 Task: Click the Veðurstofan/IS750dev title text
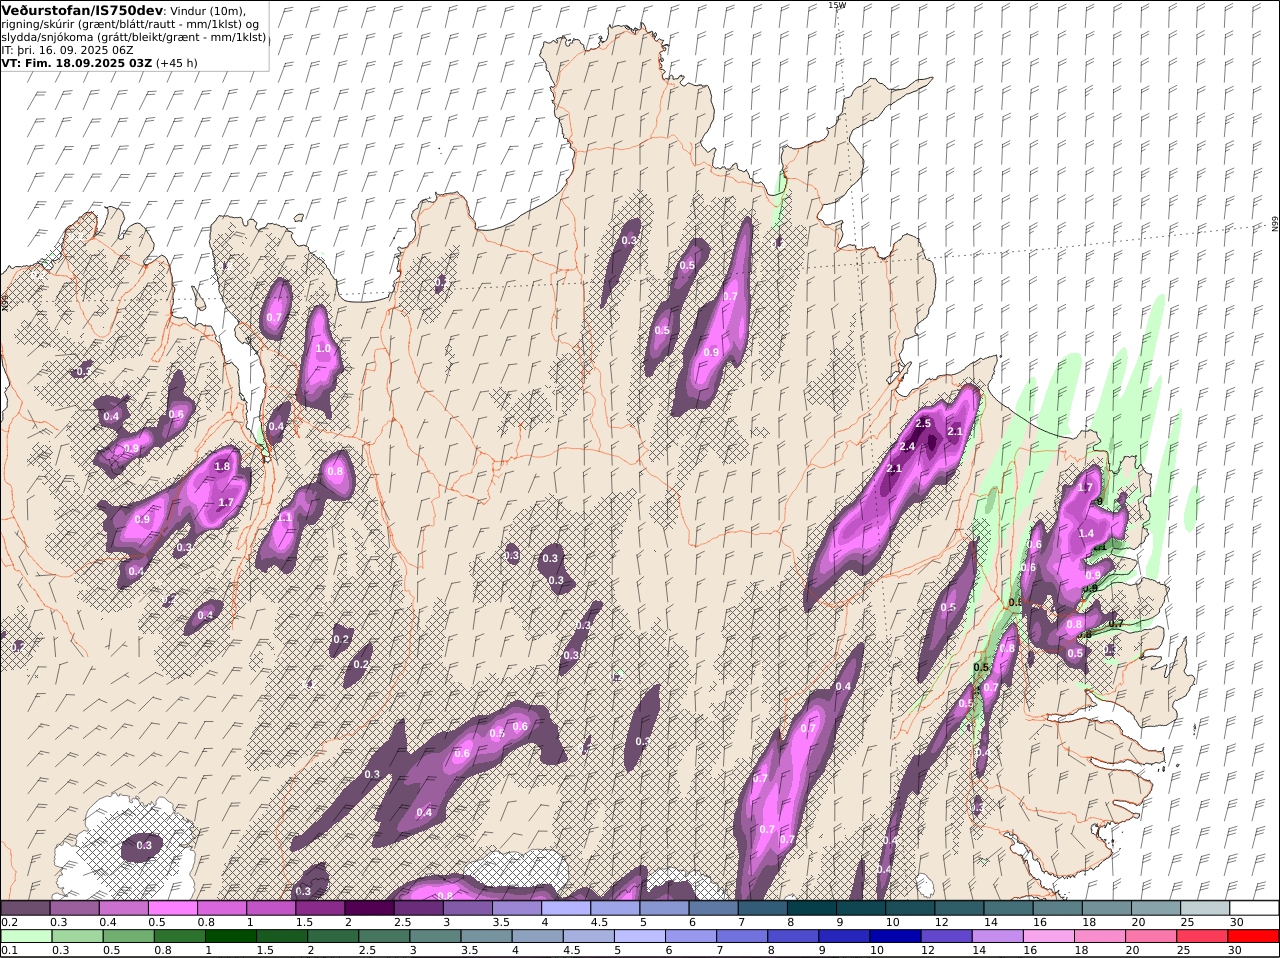82,10
